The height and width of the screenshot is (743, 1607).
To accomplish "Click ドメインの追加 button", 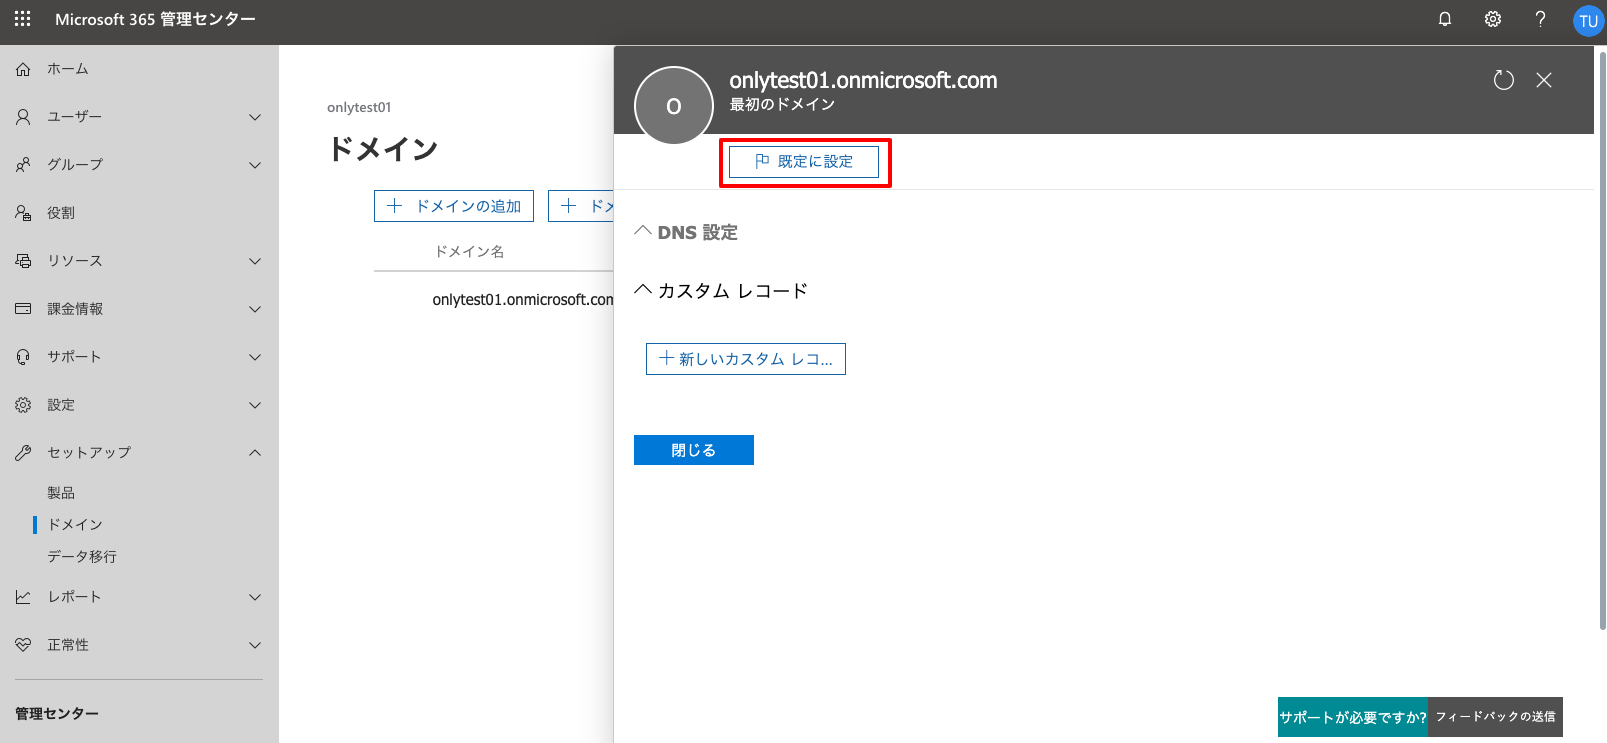I will pyautogui.click(x=454, y=206).
